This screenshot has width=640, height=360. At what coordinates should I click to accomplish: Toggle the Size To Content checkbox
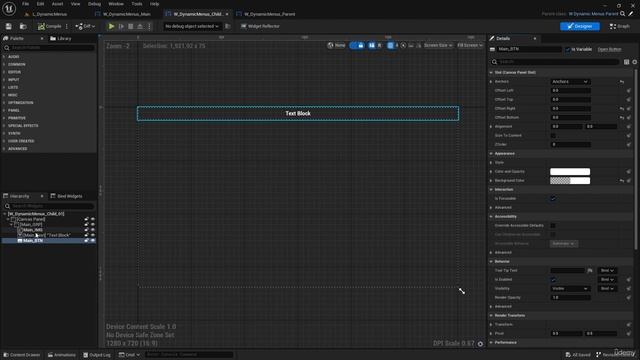click(553, 136)
